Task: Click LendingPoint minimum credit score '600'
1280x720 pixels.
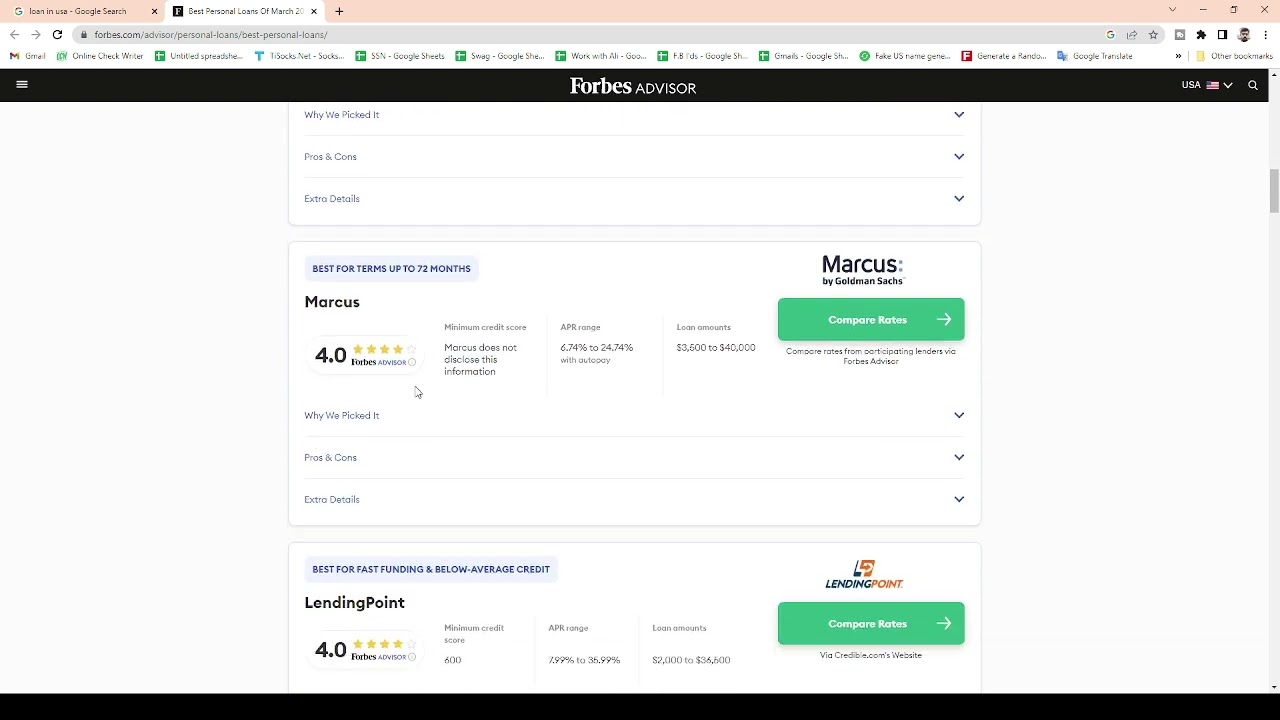Action: tap(453, 661)
